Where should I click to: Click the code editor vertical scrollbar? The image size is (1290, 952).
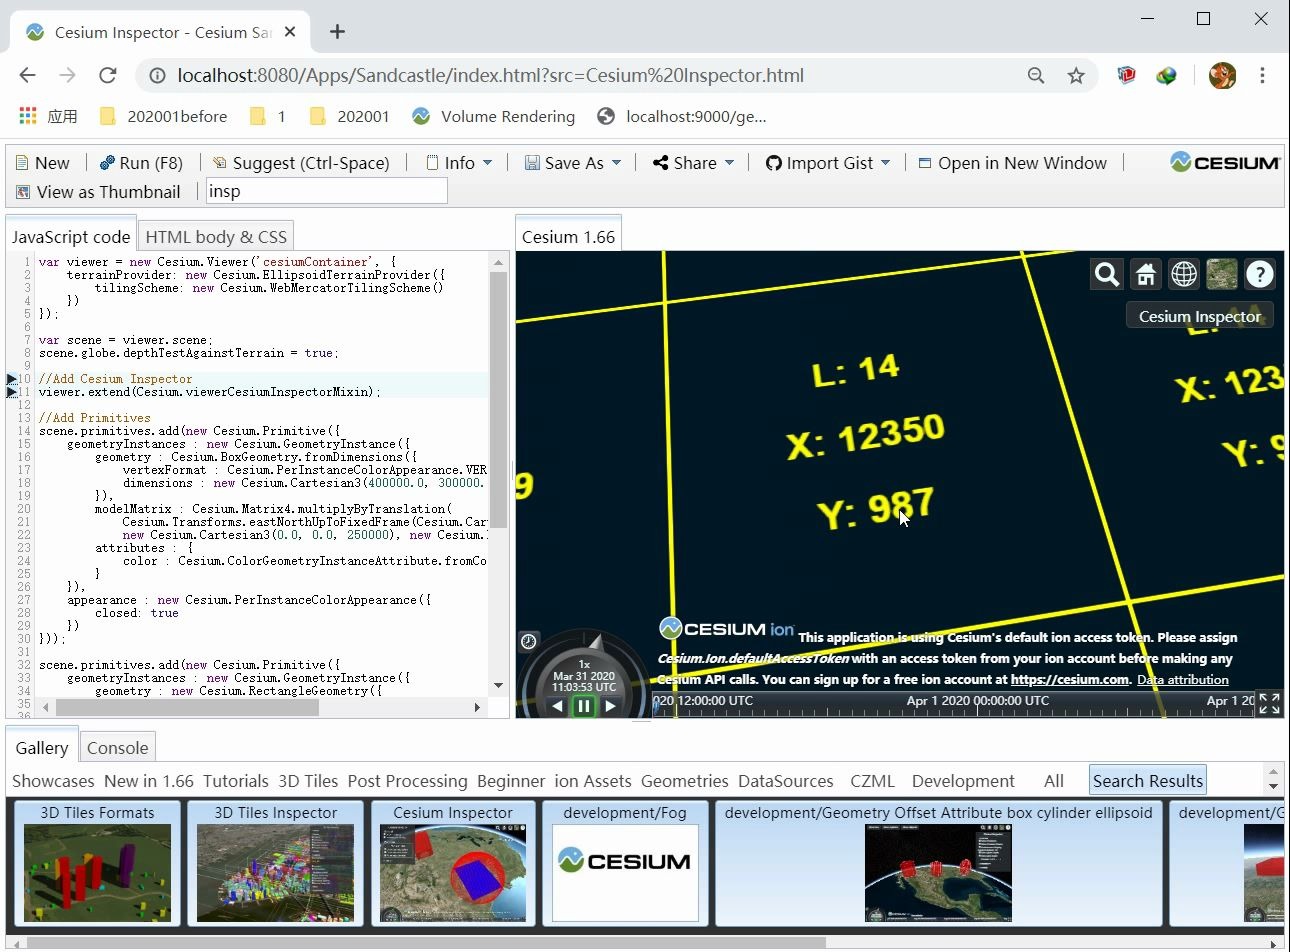498,400
